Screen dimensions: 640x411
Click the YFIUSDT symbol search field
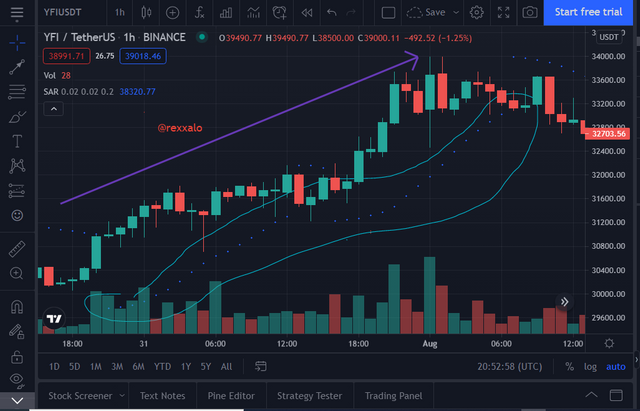(62, 12)
